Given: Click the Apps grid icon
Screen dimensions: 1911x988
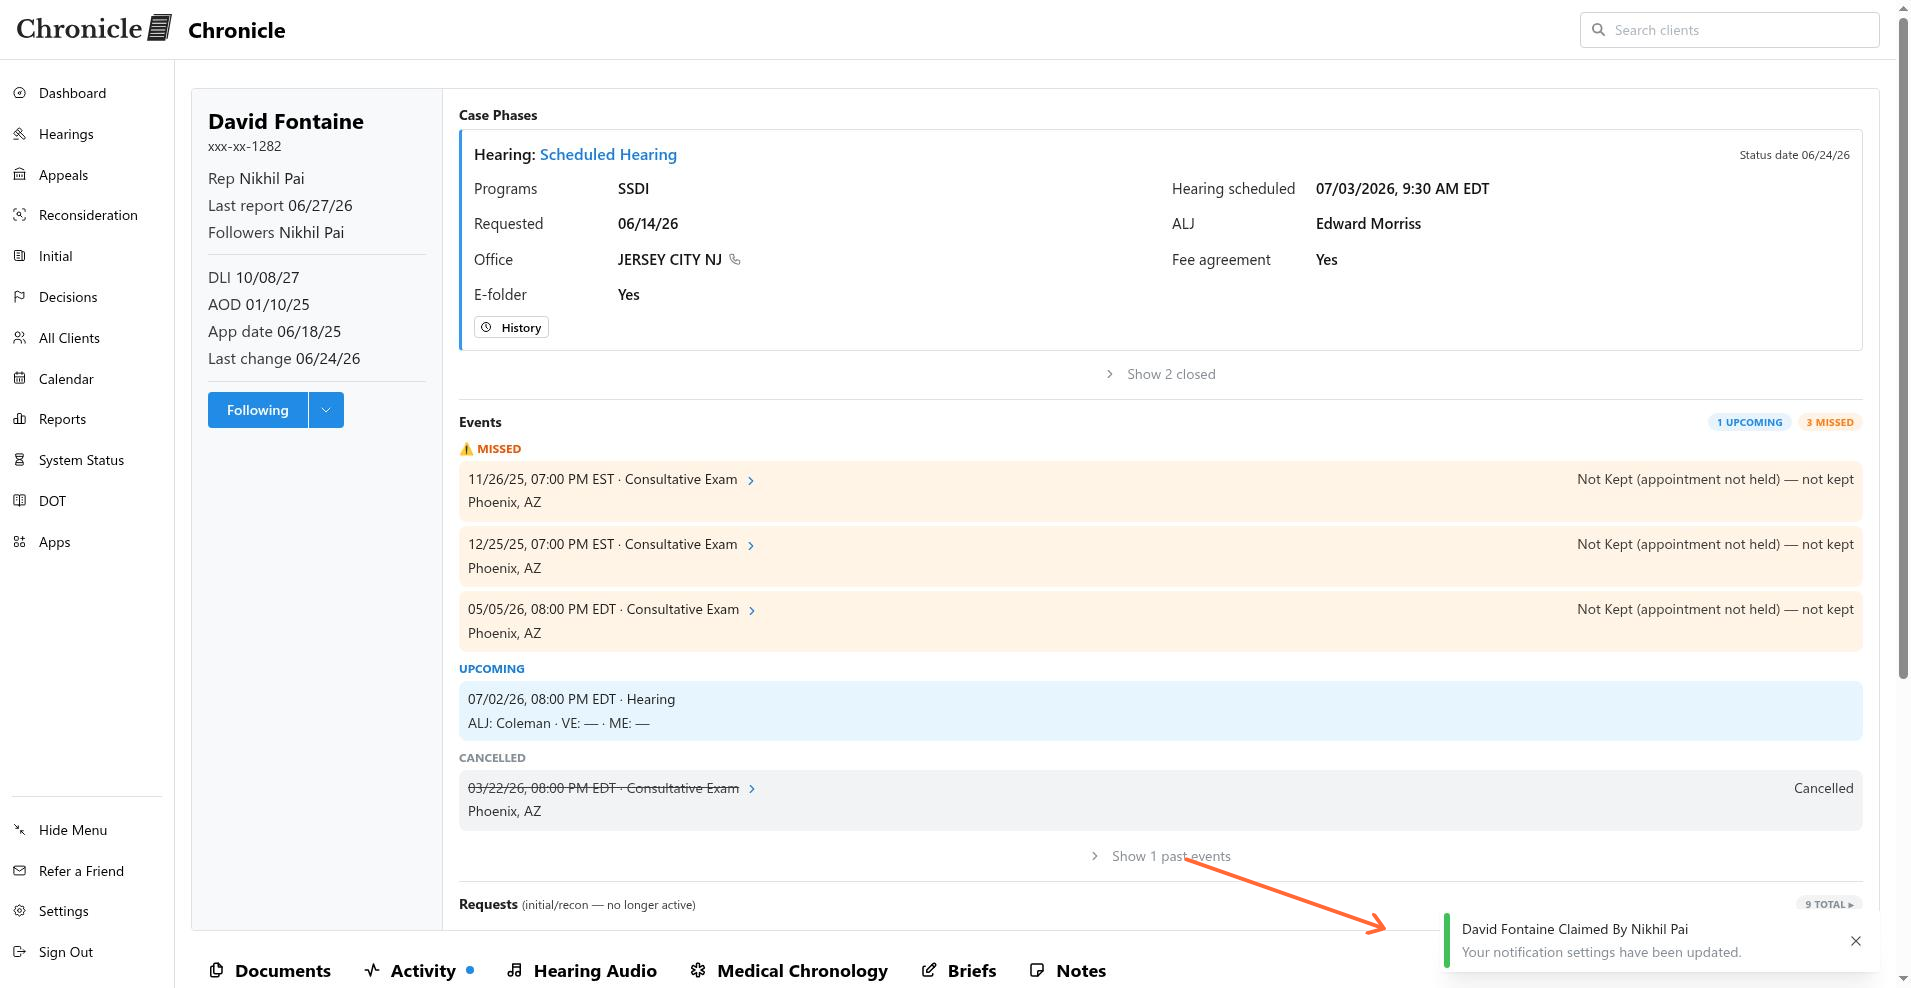Looking at the screenshot, I should coord(19,542).
